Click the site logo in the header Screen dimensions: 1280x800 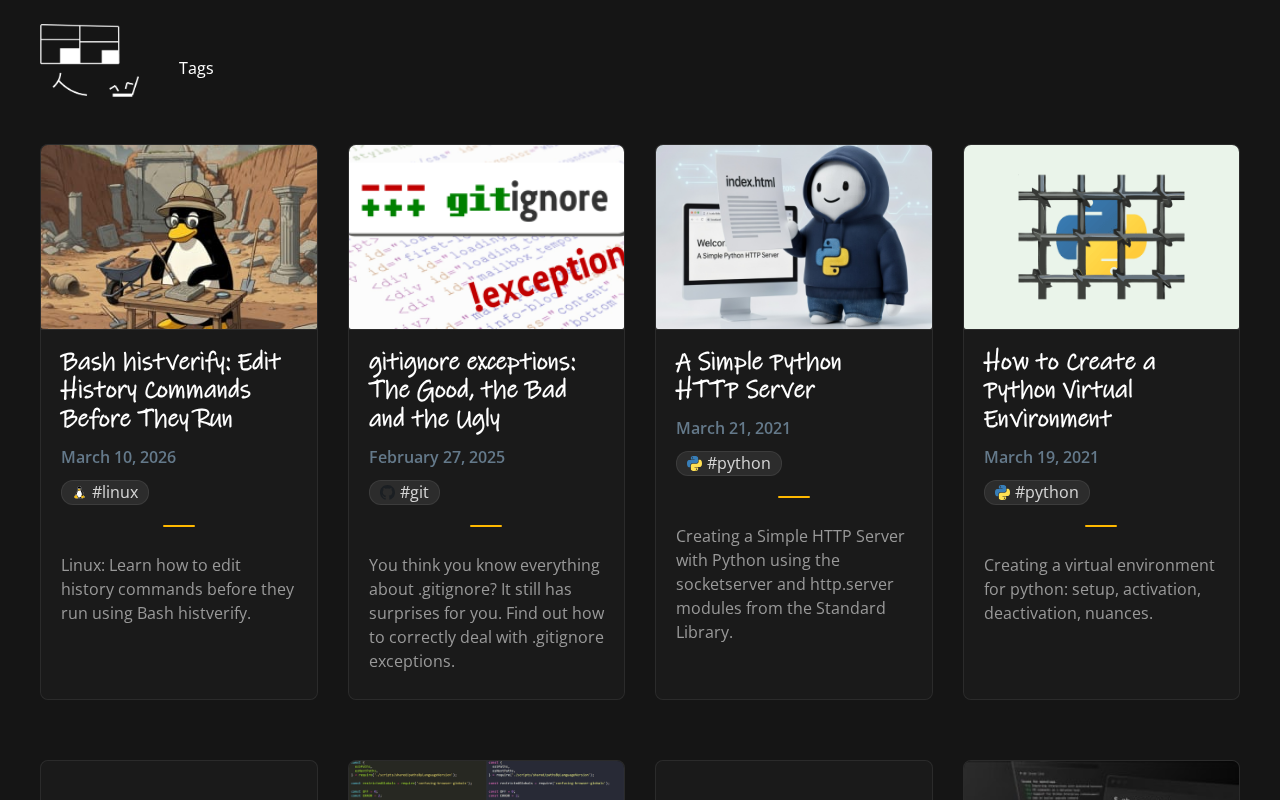click(x=90, y=61)
